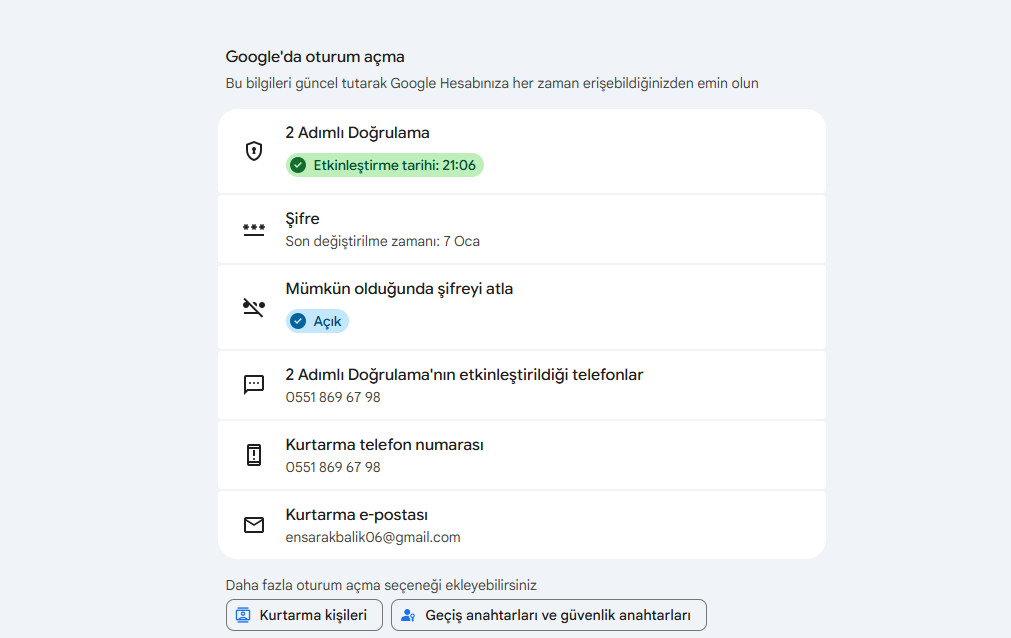Click the Etkinleştirme tarihi: 21:06 status badge
Viewport: 1011px width, 638px height.
point(385,165)
